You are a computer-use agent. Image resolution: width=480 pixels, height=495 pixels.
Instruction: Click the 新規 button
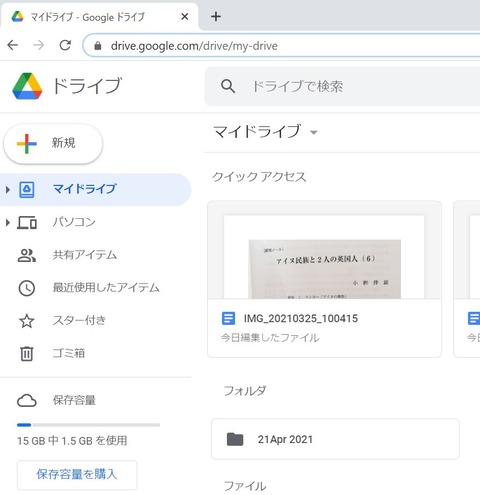tap(53, 144)
